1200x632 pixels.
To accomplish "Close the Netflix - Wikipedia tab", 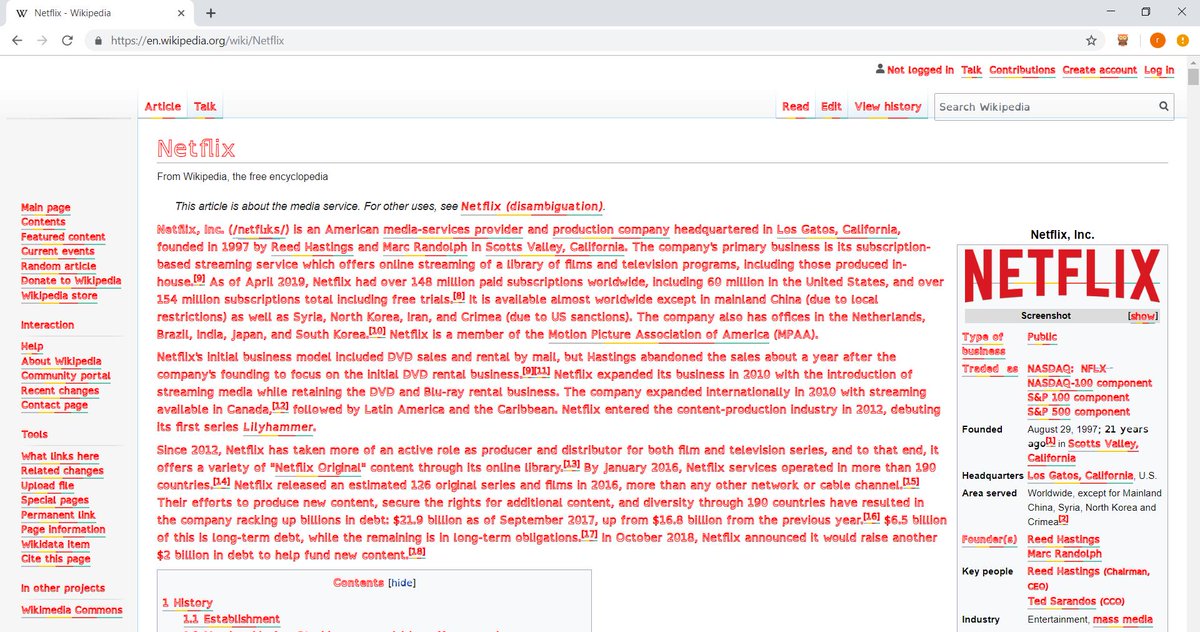I will click(x=183, y=13).
